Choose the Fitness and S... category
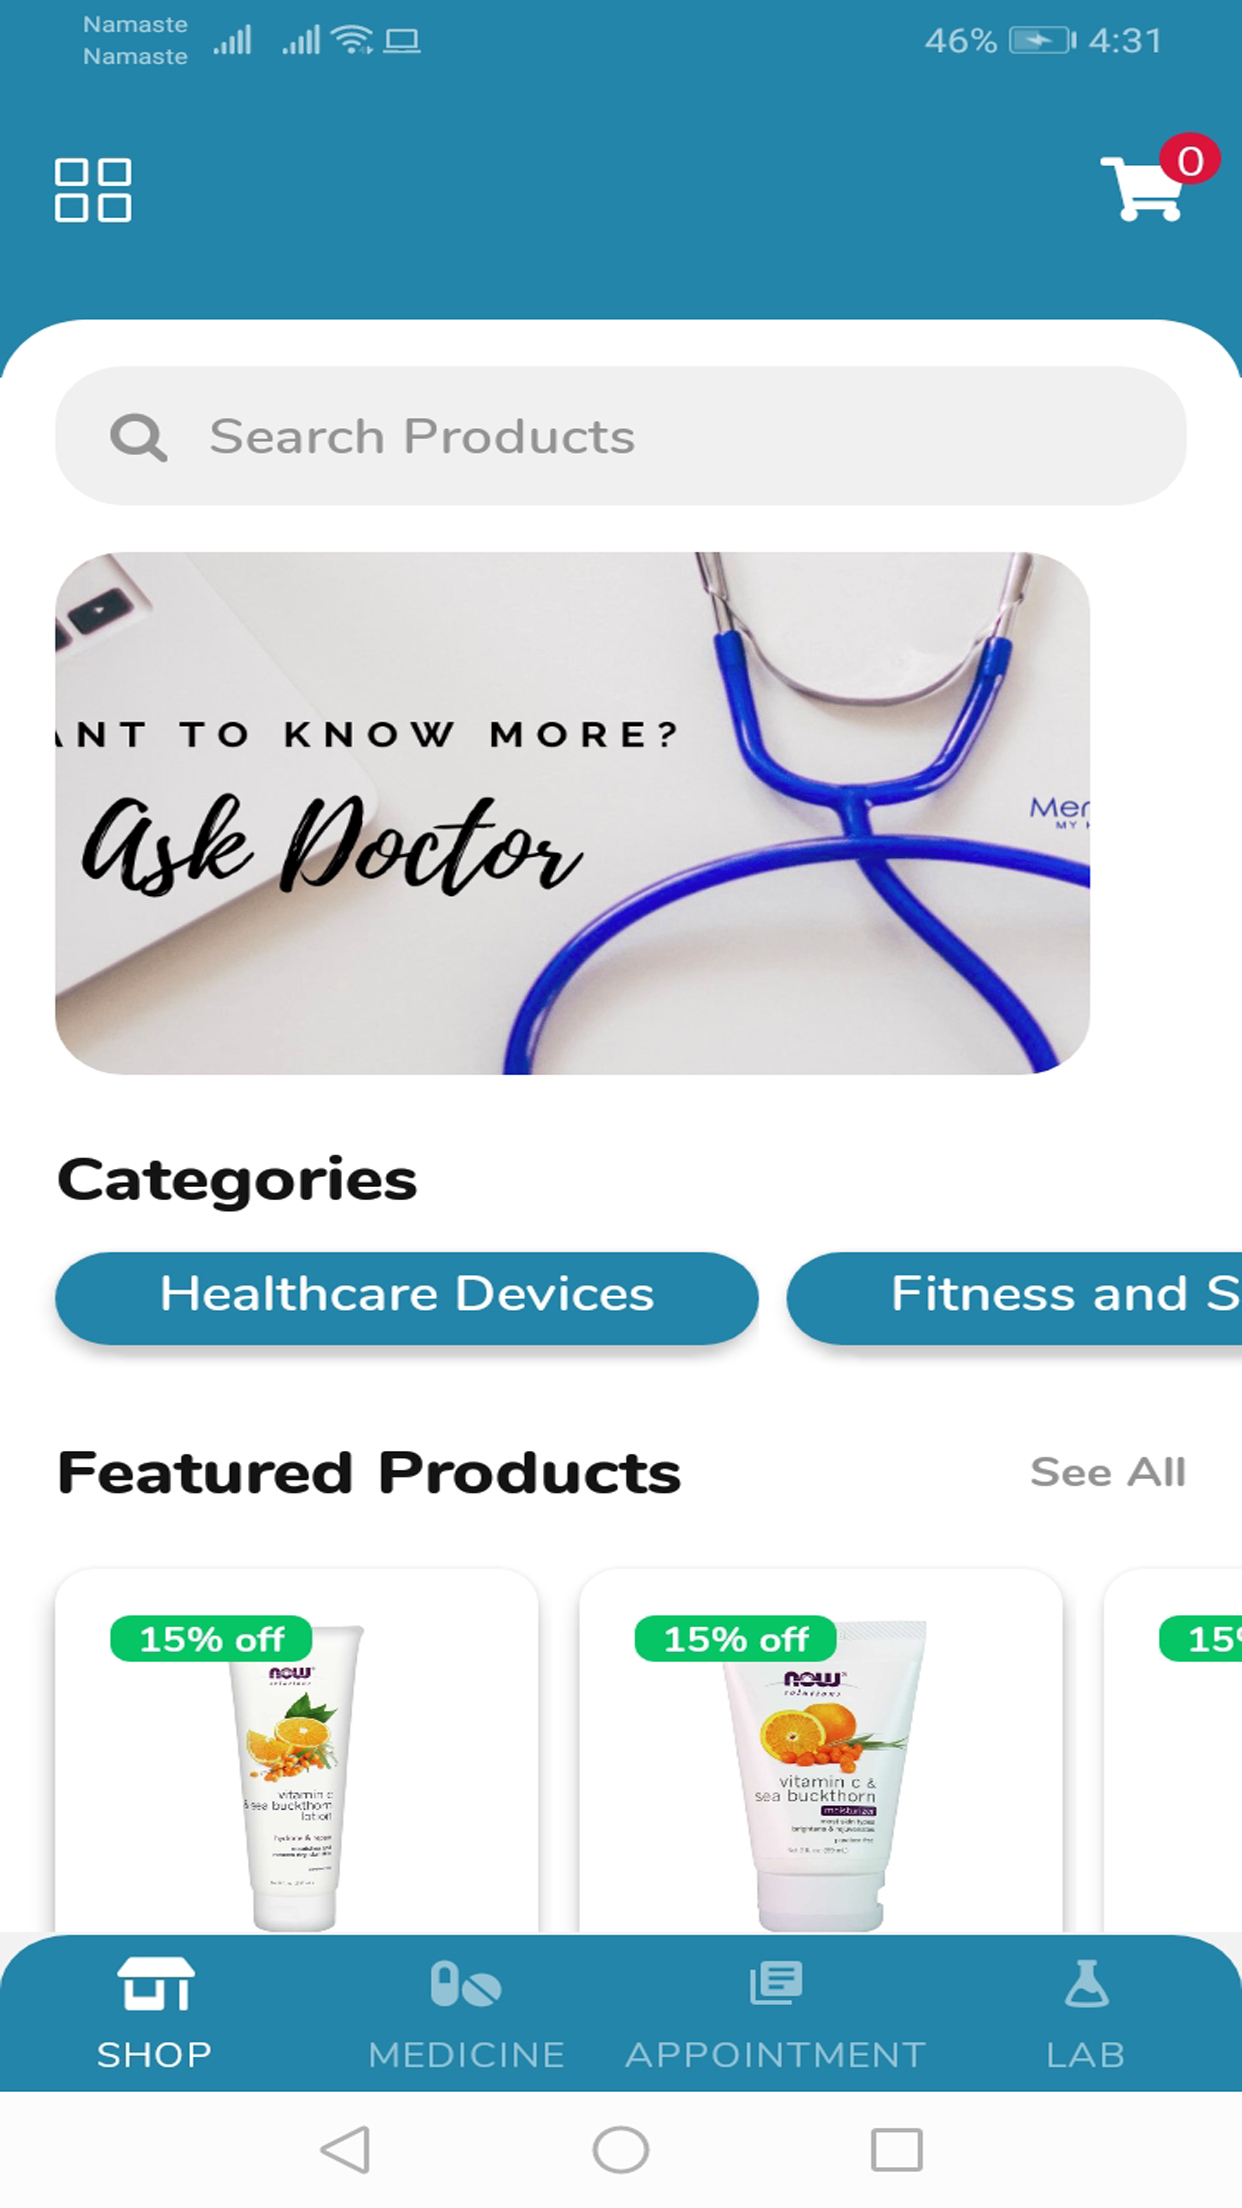 (x=1014, y=1297)
